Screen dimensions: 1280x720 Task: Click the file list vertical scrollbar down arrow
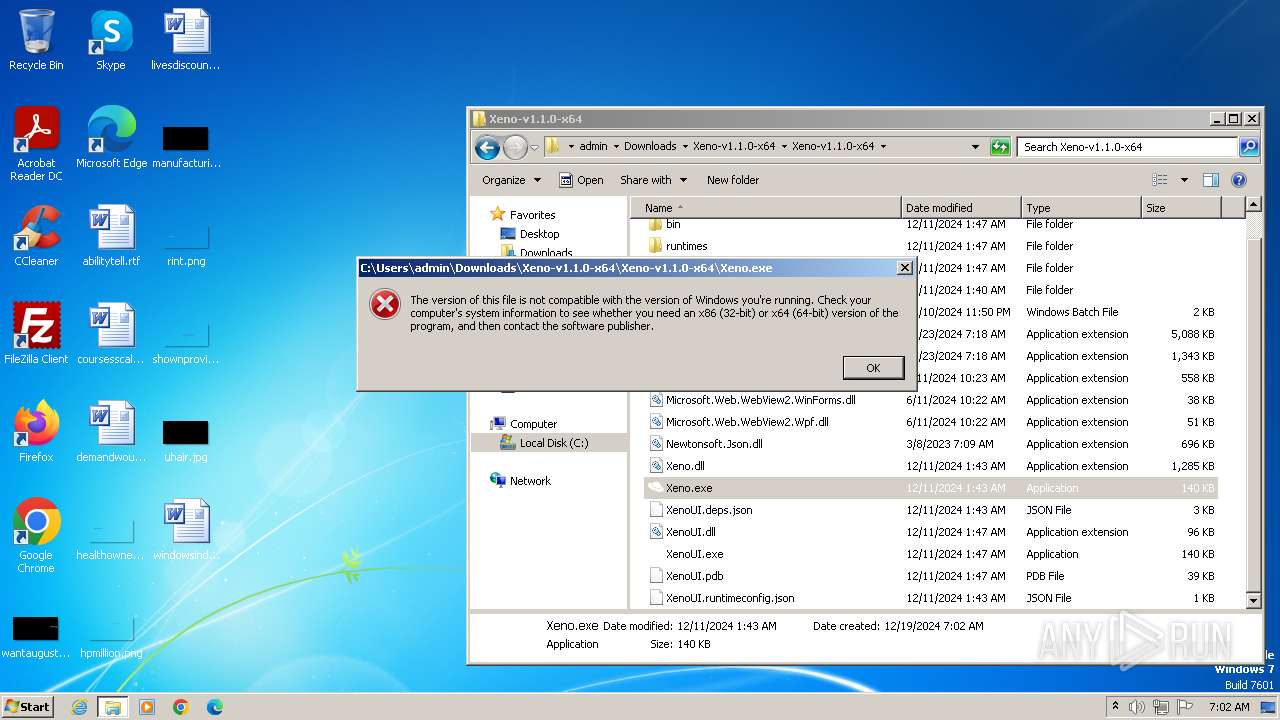1254,601
